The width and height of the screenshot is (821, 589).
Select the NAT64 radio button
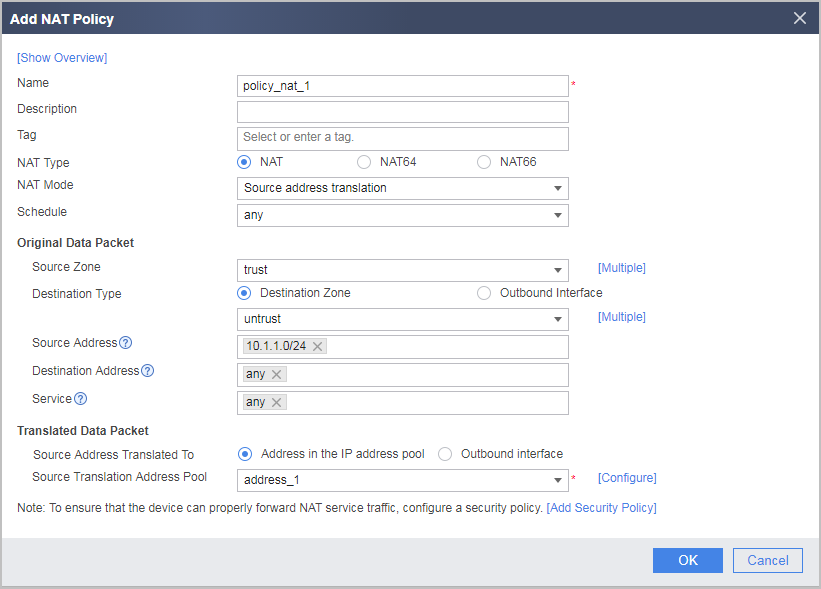(364, 162)
